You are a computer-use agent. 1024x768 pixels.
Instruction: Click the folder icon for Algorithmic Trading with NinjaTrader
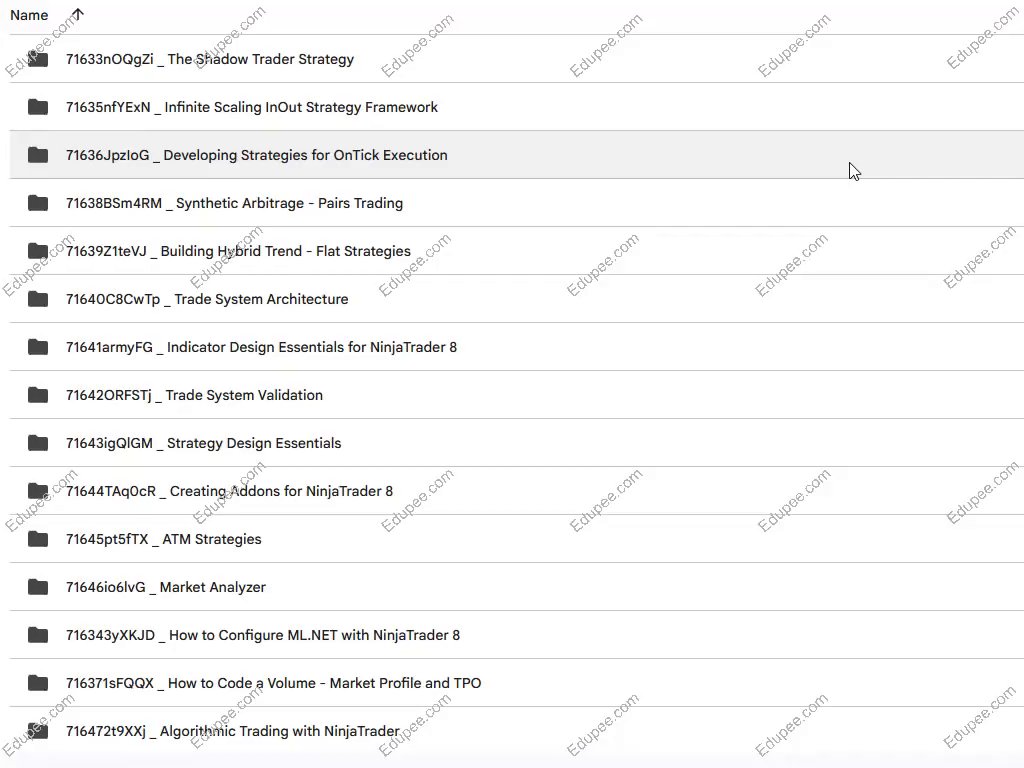pyautogui.click(x=38, y=731)
